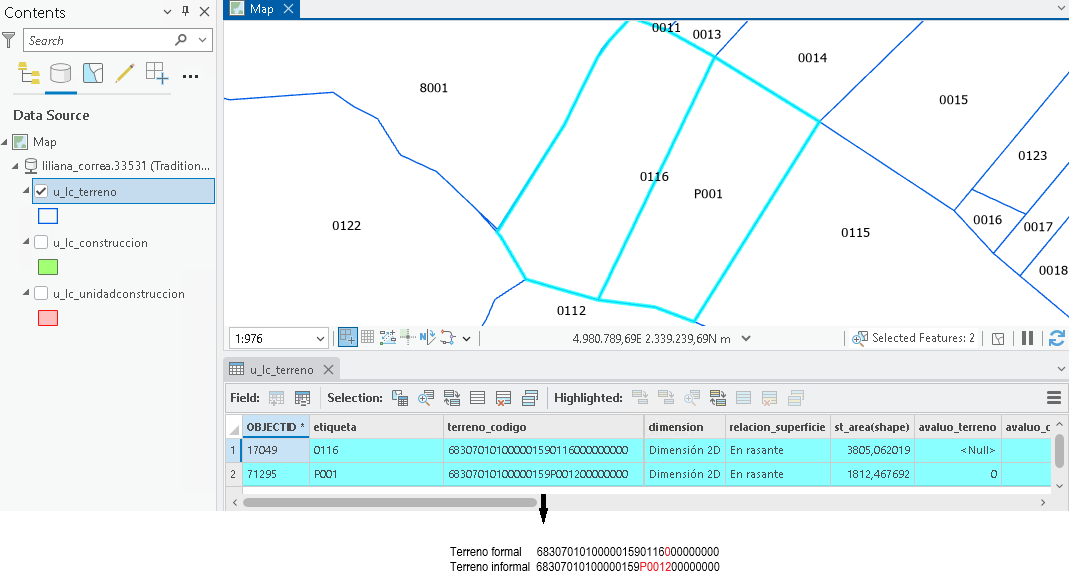Open the snapping tools overflow dropdown arrow
This screenshot has height=582, width=1069.
(466, 338)
